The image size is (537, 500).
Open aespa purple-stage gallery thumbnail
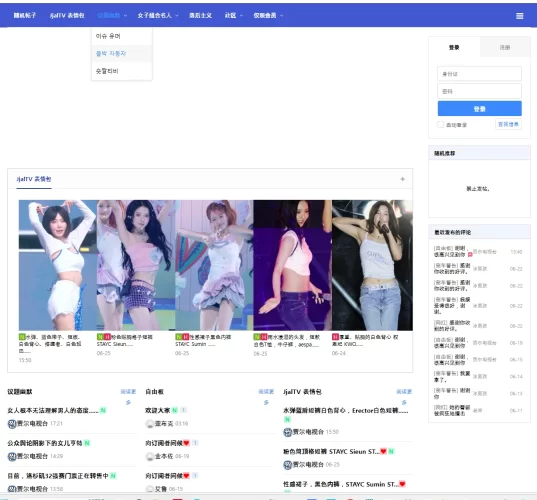(292, 265)
